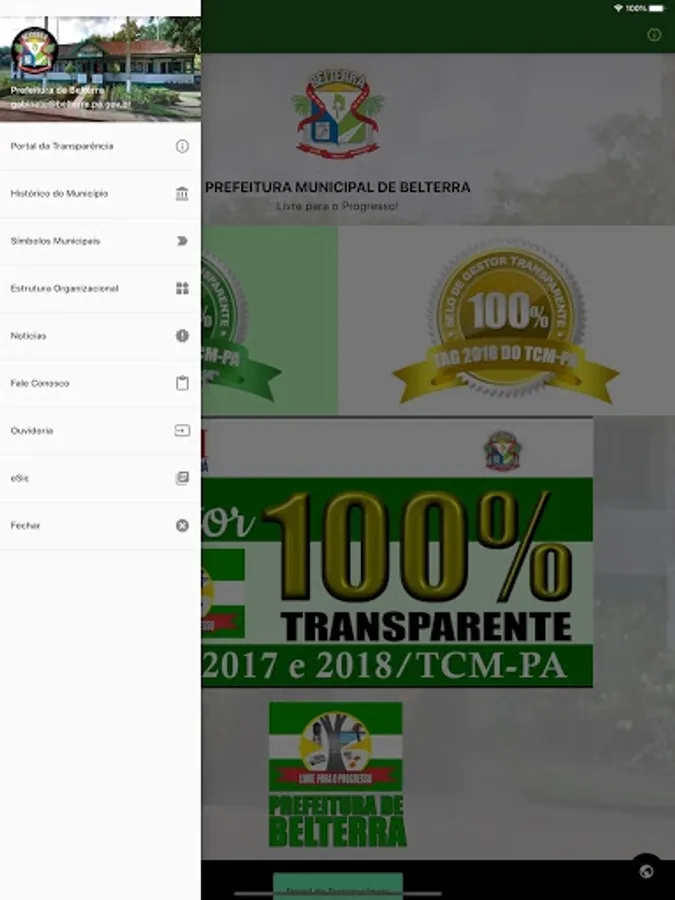Screen dimensions: 675x900
Task: Tap the Belterra crest avatar in drawer header
Action: (x=34, y=51)
